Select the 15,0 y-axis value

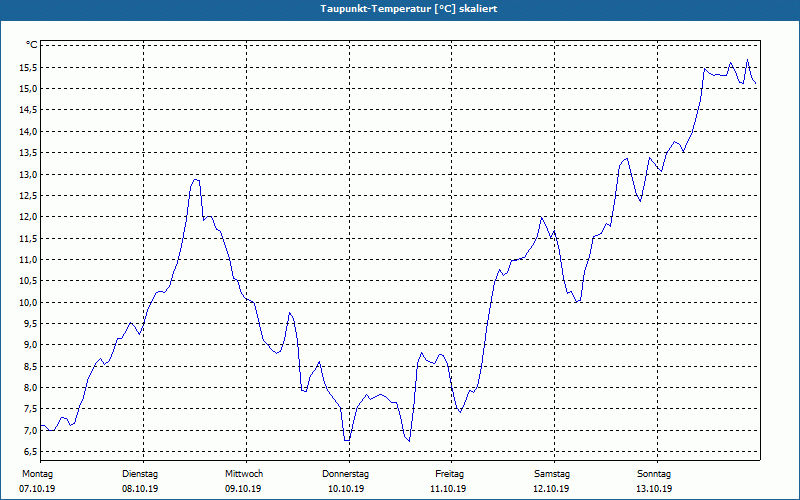(x=28, y=89)
